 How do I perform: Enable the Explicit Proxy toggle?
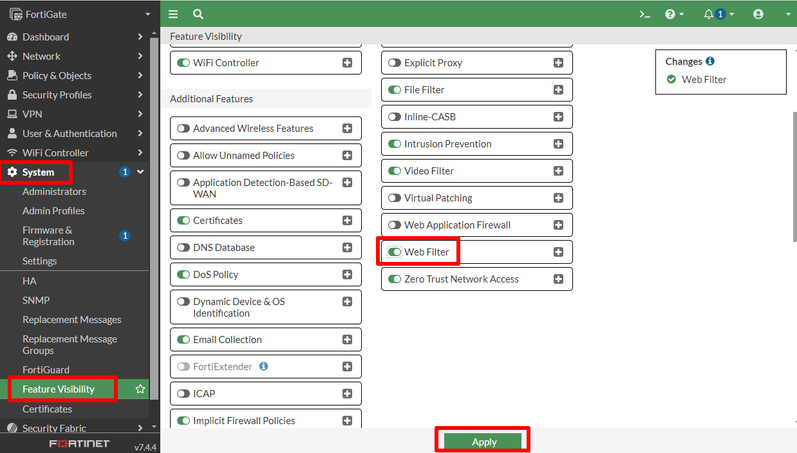394,63
